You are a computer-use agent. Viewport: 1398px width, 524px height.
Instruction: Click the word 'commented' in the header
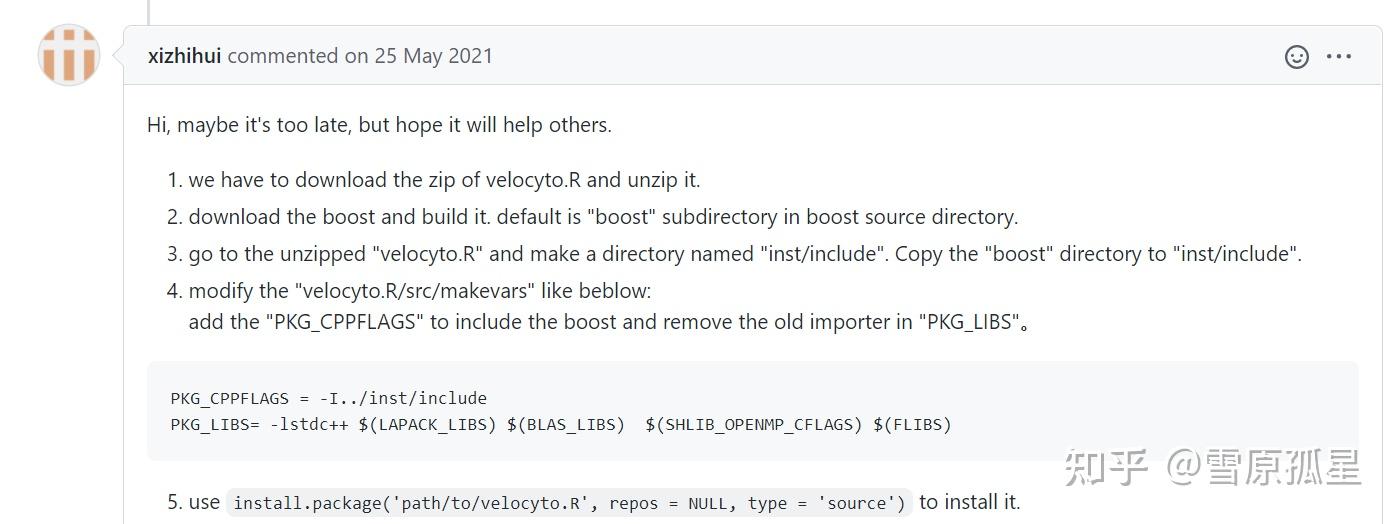[284, 56]
